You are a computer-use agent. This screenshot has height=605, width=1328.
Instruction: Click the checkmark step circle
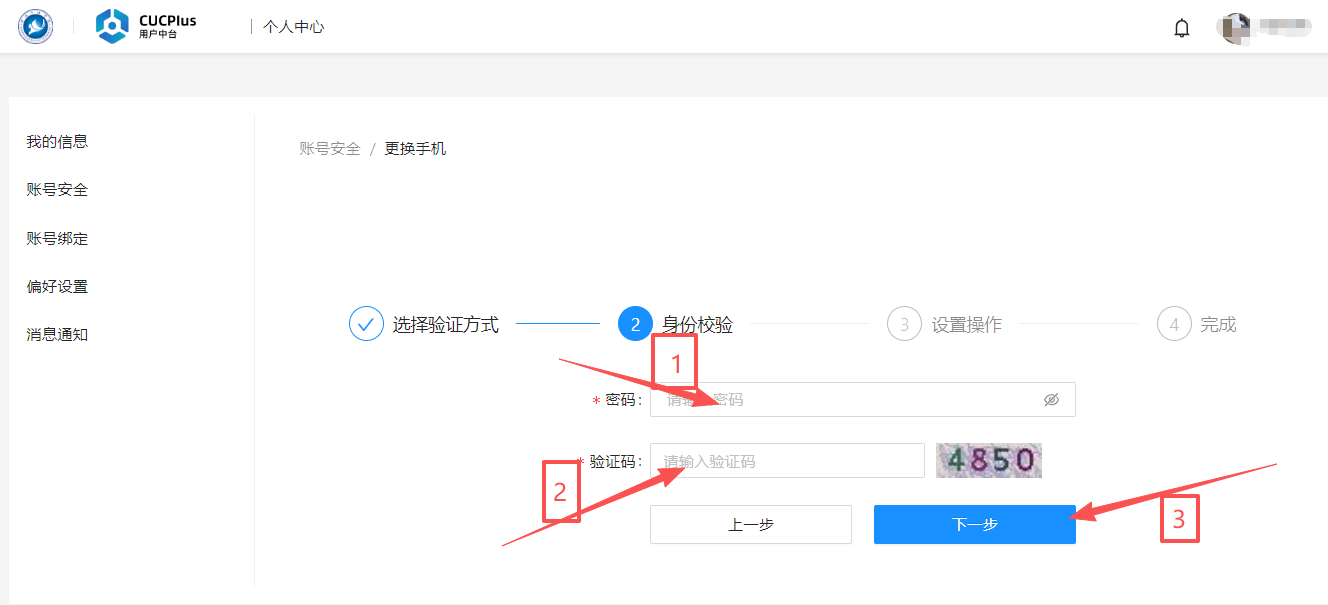click(x=366, y=324)
